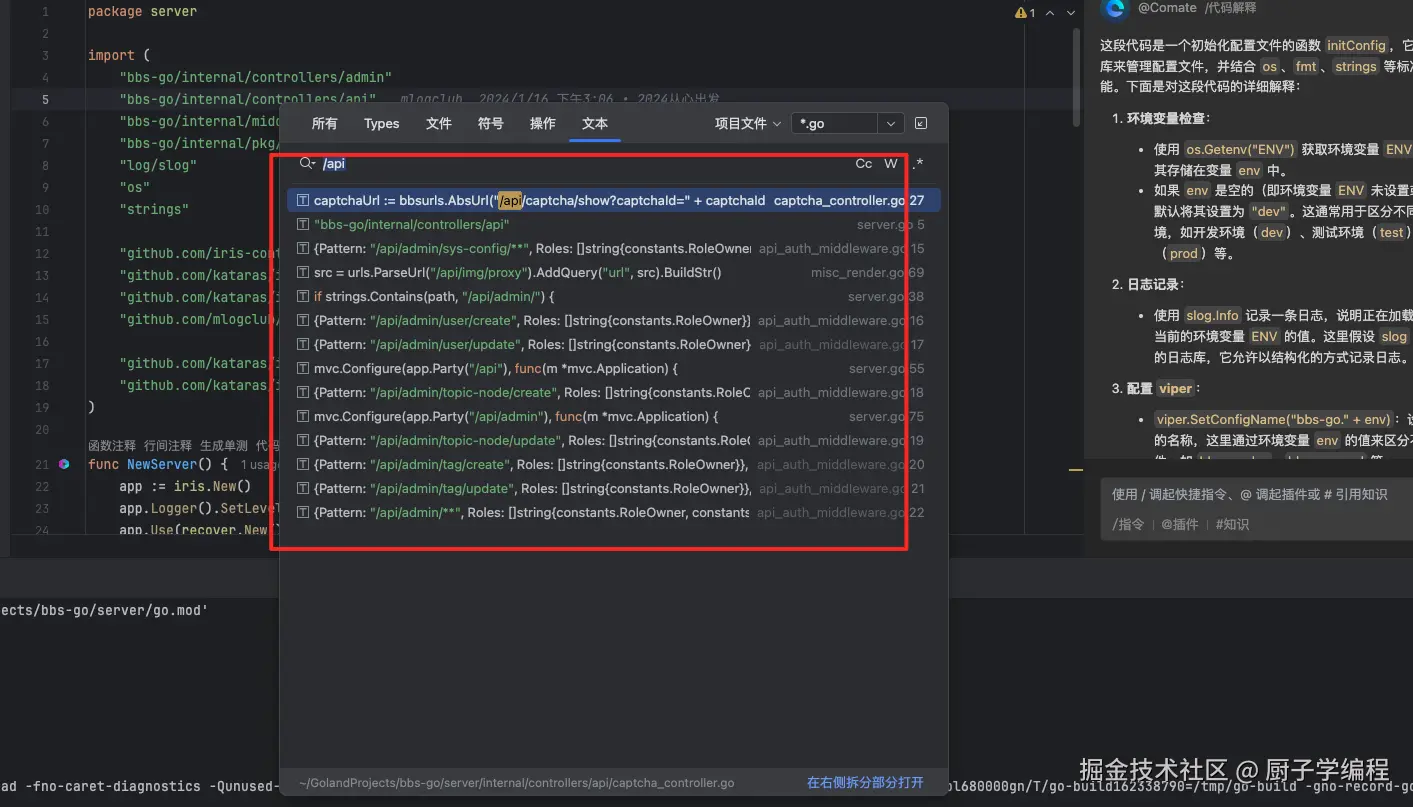This screenshot has width=1413, height=807.
Task: Click the slog.Info code tag in Comate
Action: (1212, 315)
